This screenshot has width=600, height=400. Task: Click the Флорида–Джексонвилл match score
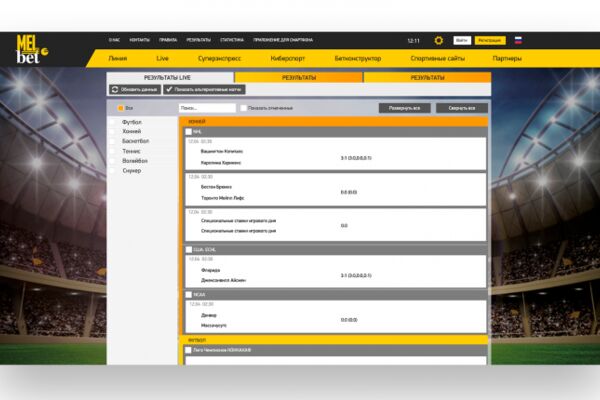pos(356,275)
